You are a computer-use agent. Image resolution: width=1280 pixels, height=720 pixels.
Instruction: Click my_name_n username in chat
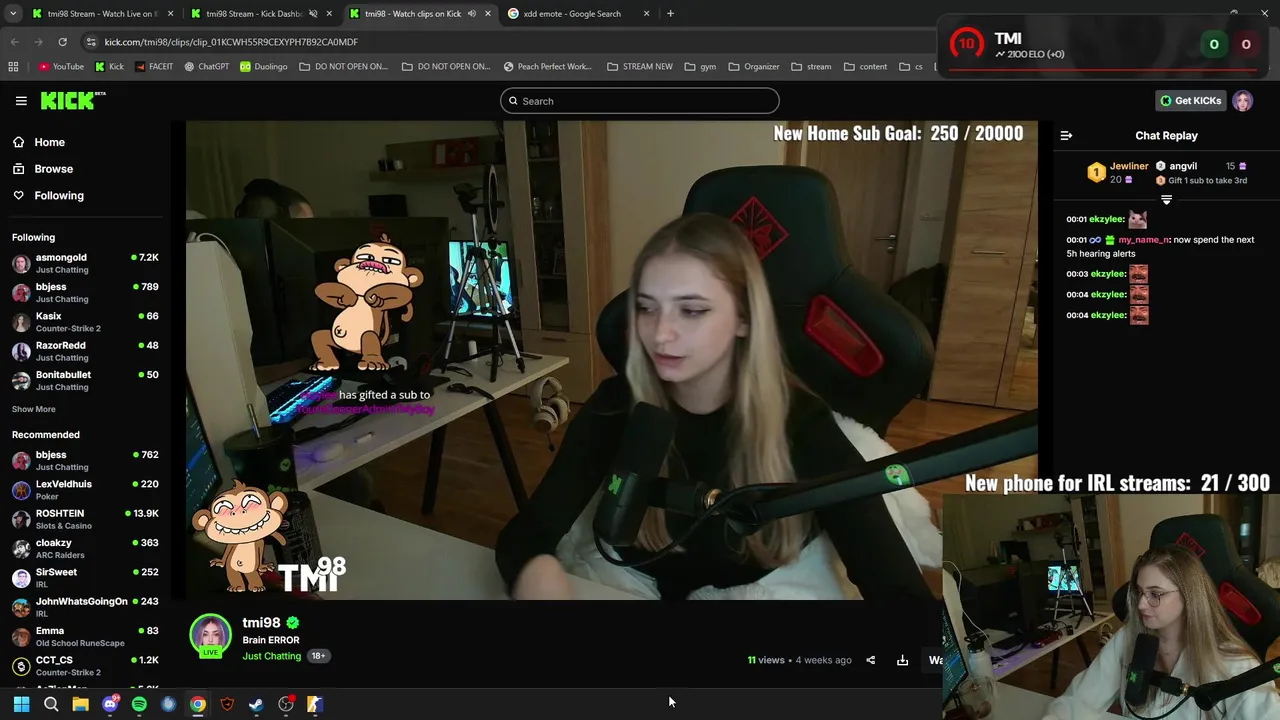click(1141, 240)
